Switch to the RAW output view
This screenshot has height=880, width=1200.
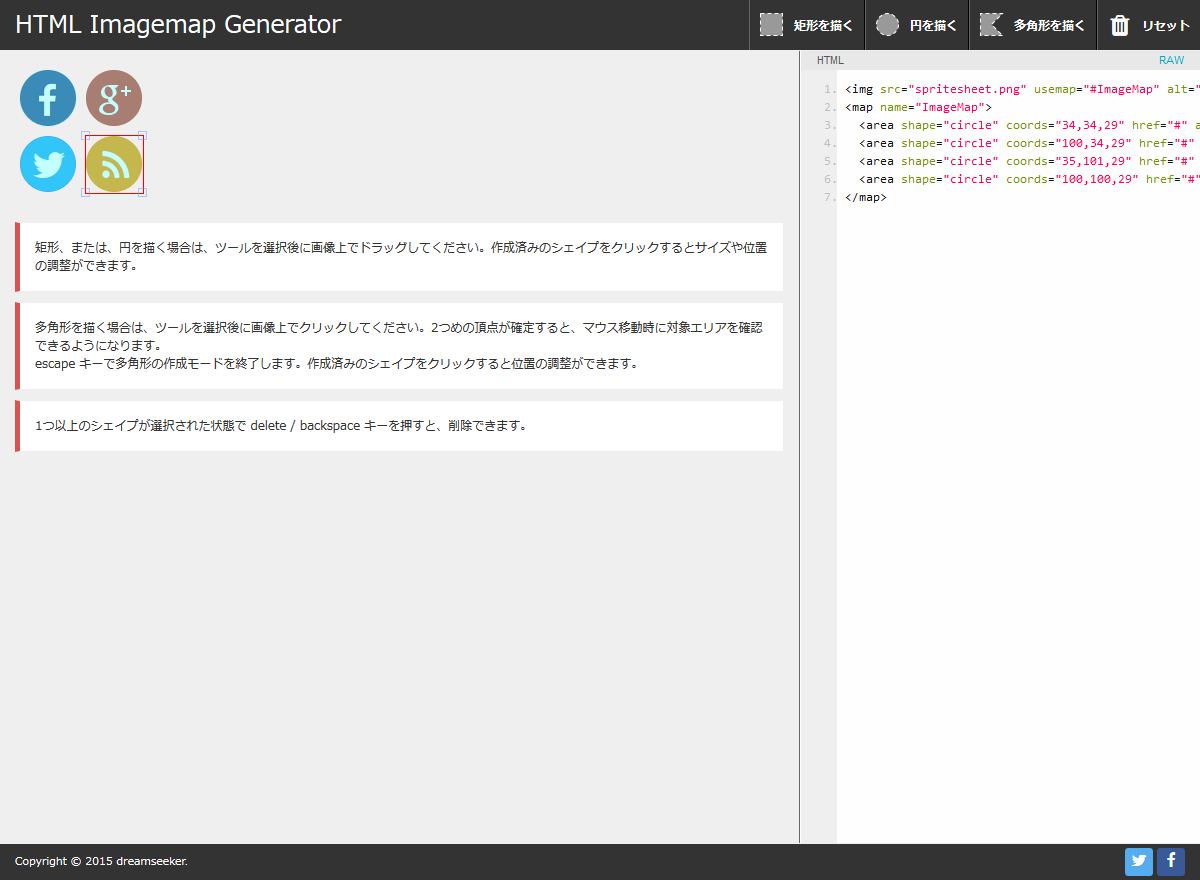tap(1171, 60)
